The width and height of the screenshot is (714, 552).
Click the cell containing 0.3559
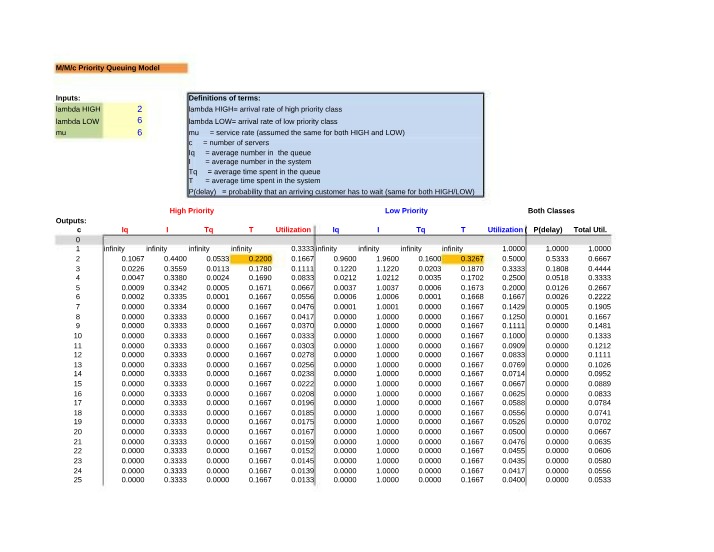[175, 269]
